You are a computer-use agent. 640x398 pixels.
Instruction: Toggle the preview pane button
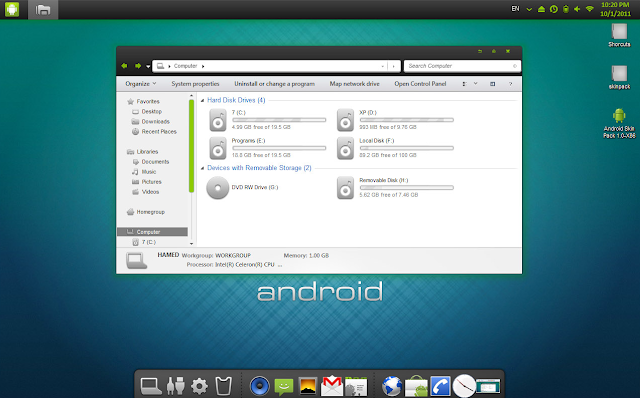click(492, 84)
